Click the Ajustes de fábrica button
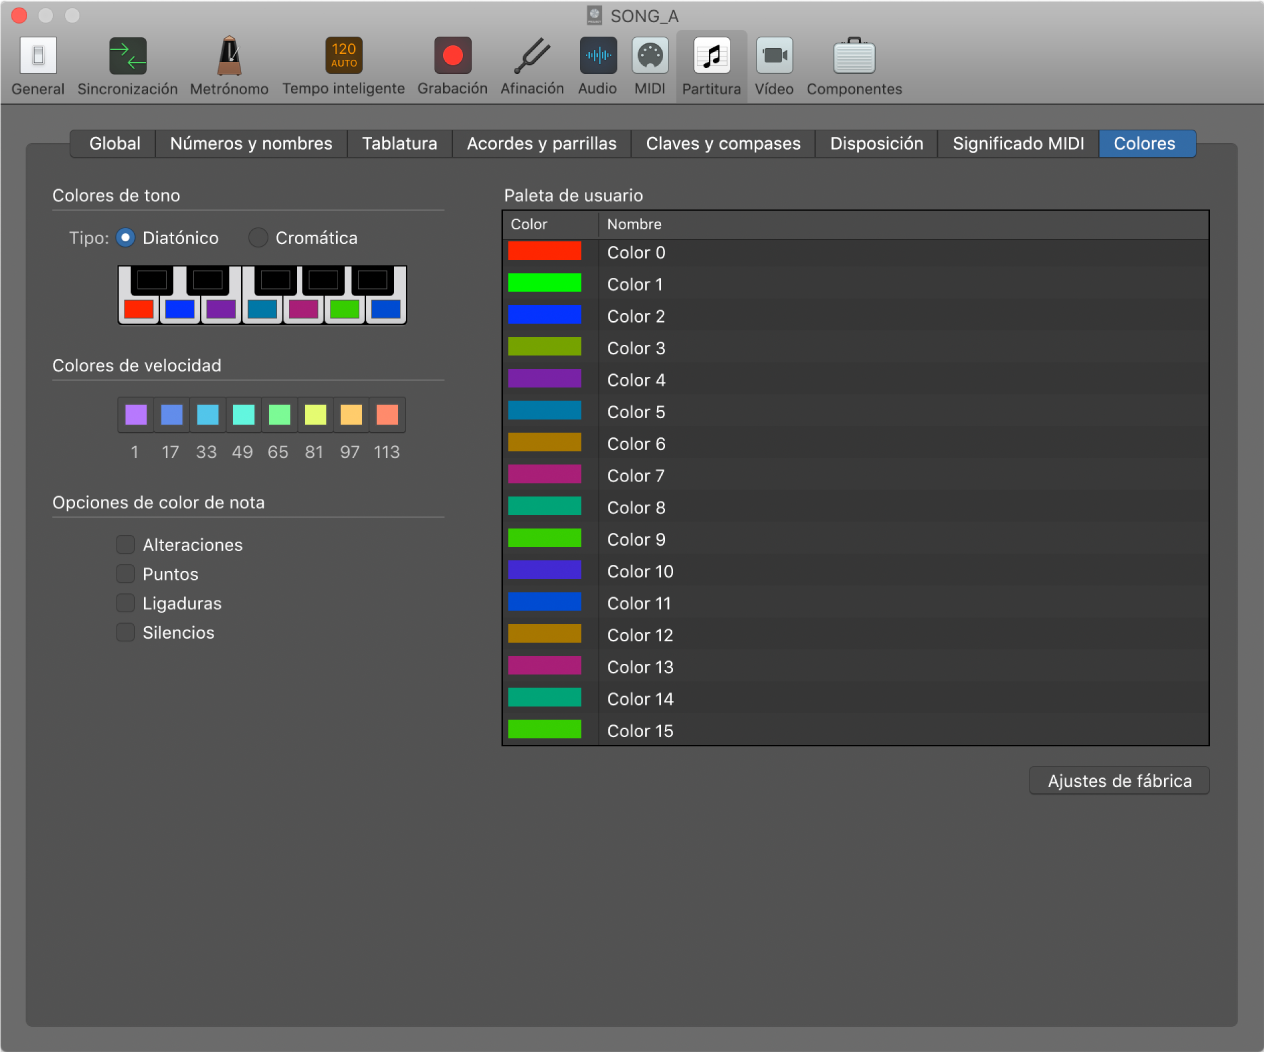 [1119, 781]
